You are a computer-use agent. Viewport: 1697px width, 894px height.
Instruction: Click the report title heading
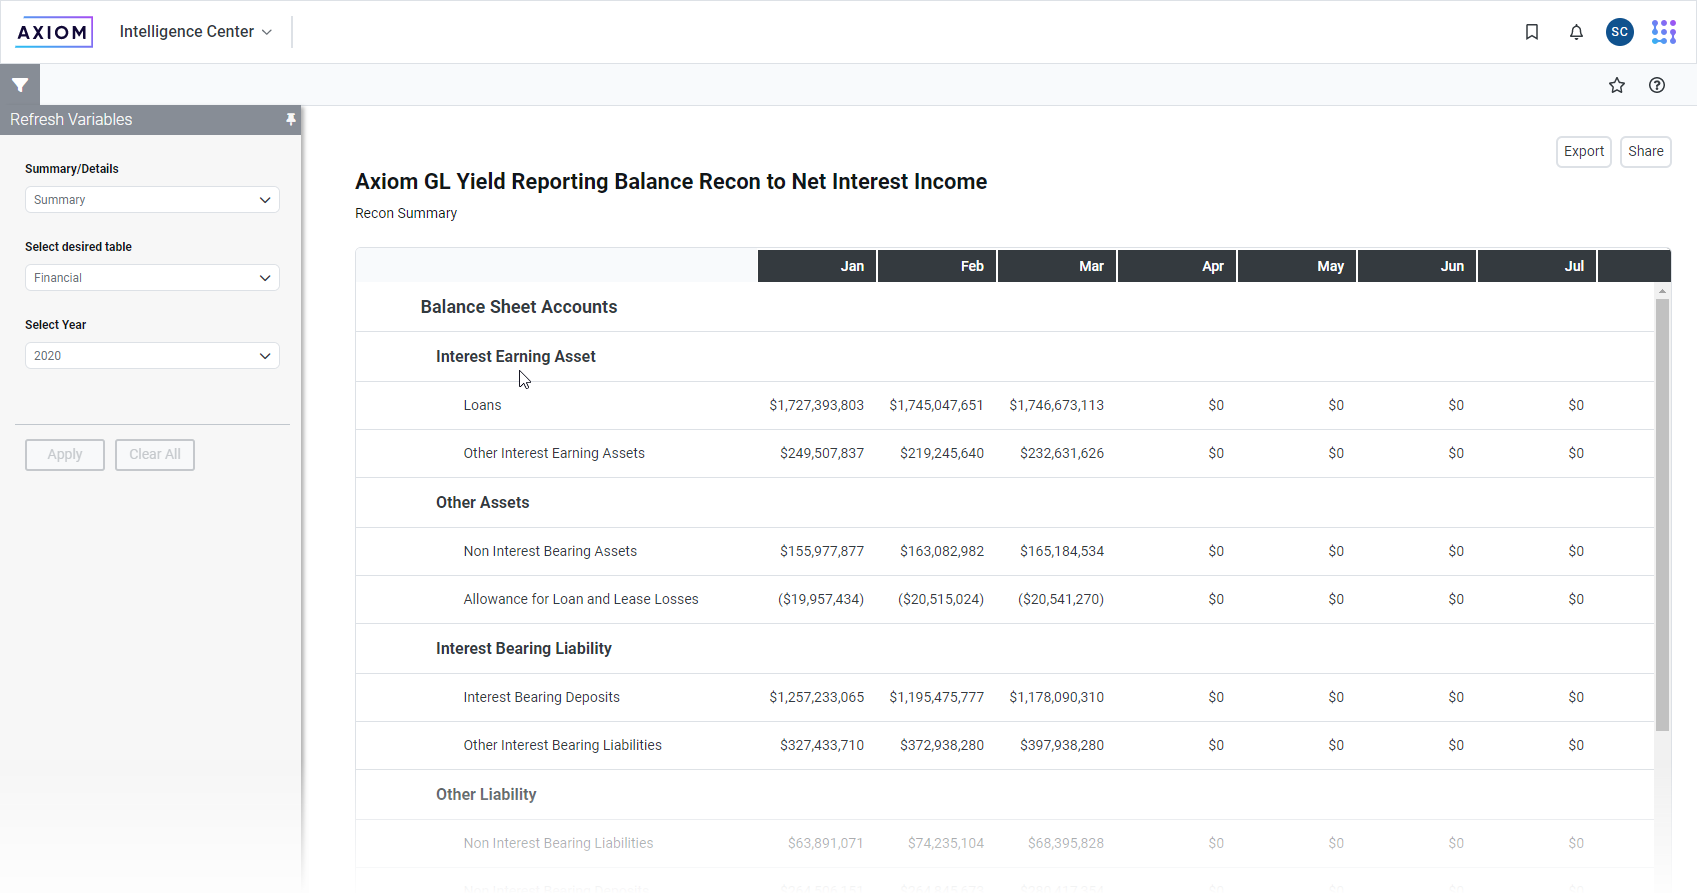click(x=671, y=182)
